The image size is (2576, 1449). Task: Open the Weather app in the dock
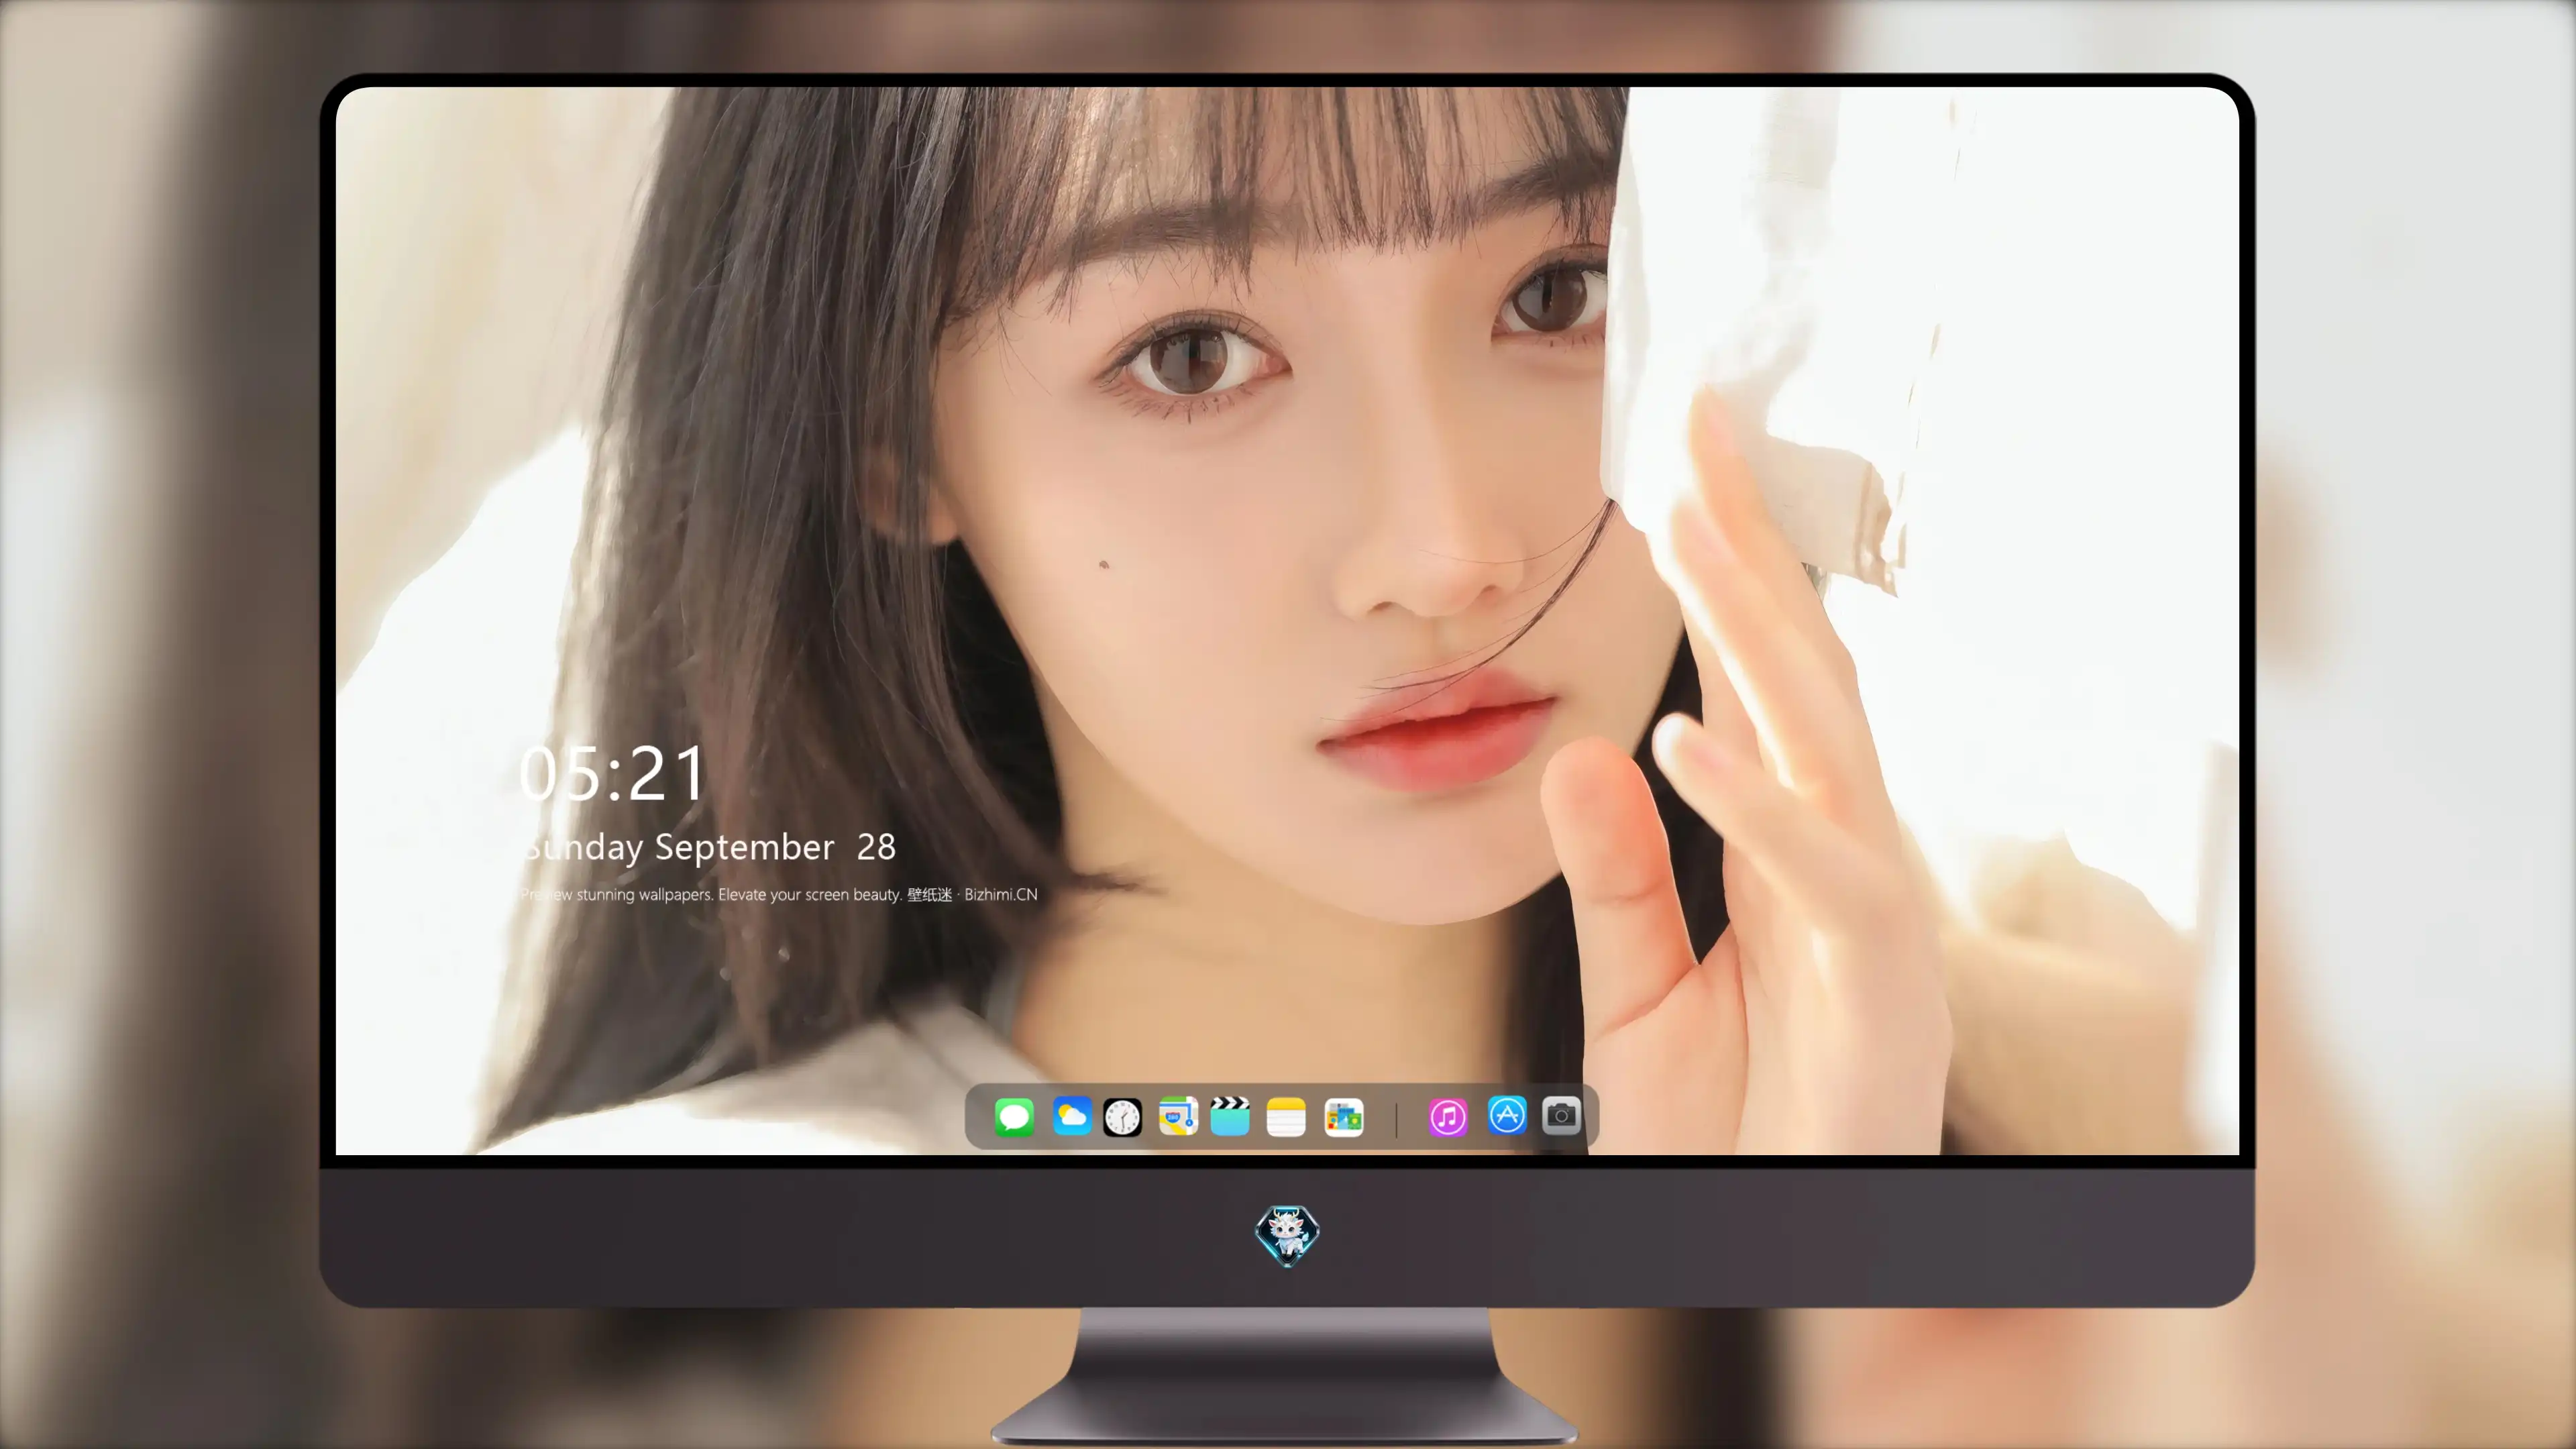click(x=1072, y=1116)
